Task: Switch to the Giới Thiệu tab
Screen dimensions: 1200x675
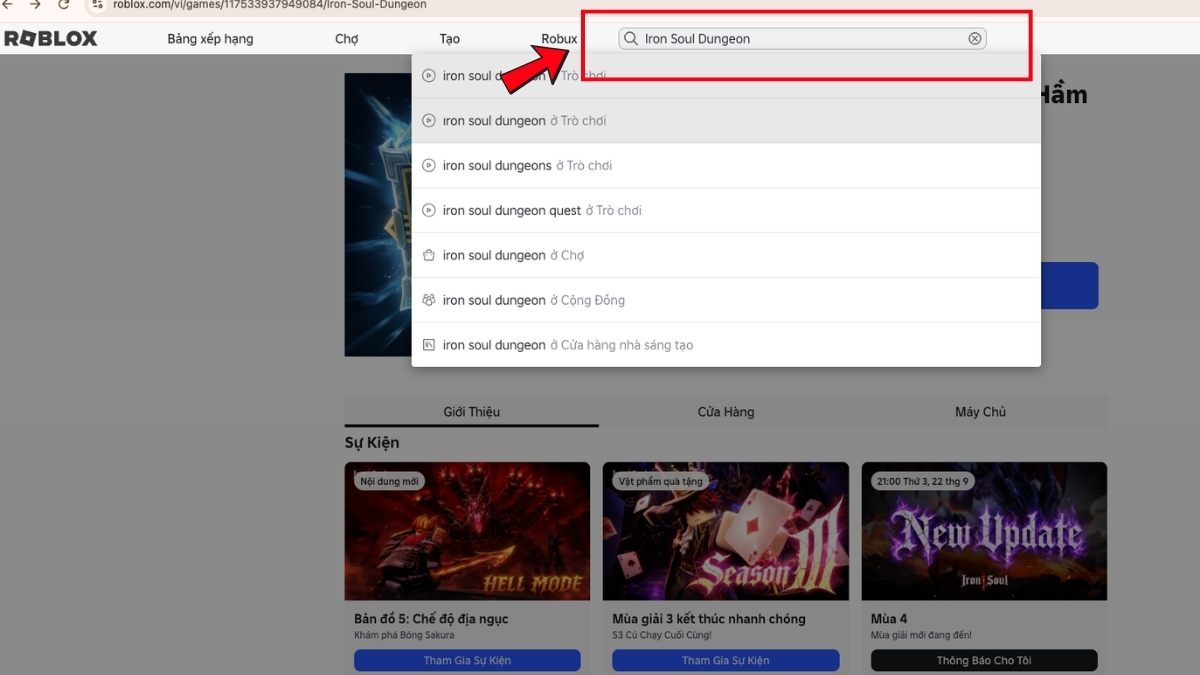Action: point(472,412)
